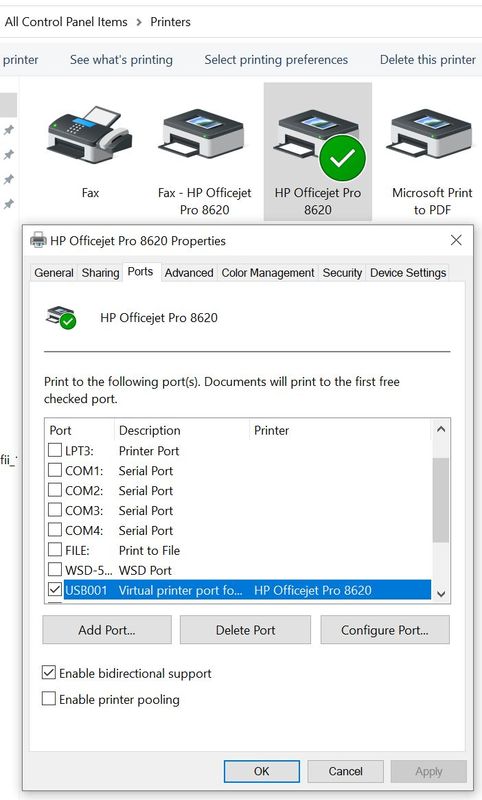Confirm with the OK button
The height and width of the screenshot is (800, 482).
[x=262, y=771]
